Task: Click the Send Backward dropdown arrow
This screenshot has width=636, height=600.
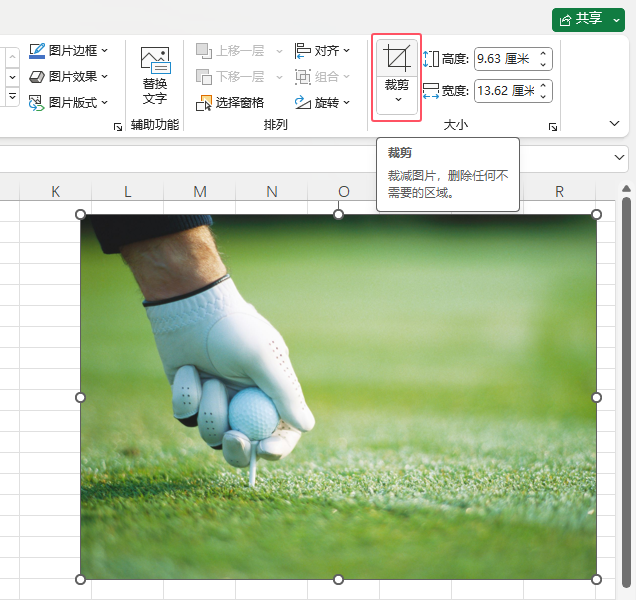Action: [279, 77]
